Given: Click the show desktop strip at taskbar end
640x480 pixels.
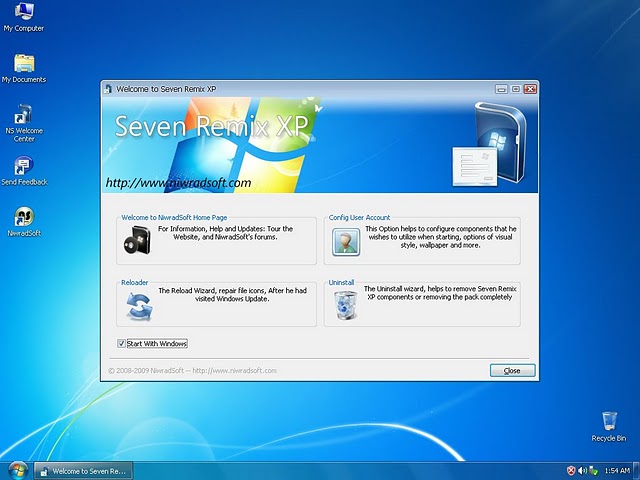Looking at the screenshot, I should coord(636,471).
